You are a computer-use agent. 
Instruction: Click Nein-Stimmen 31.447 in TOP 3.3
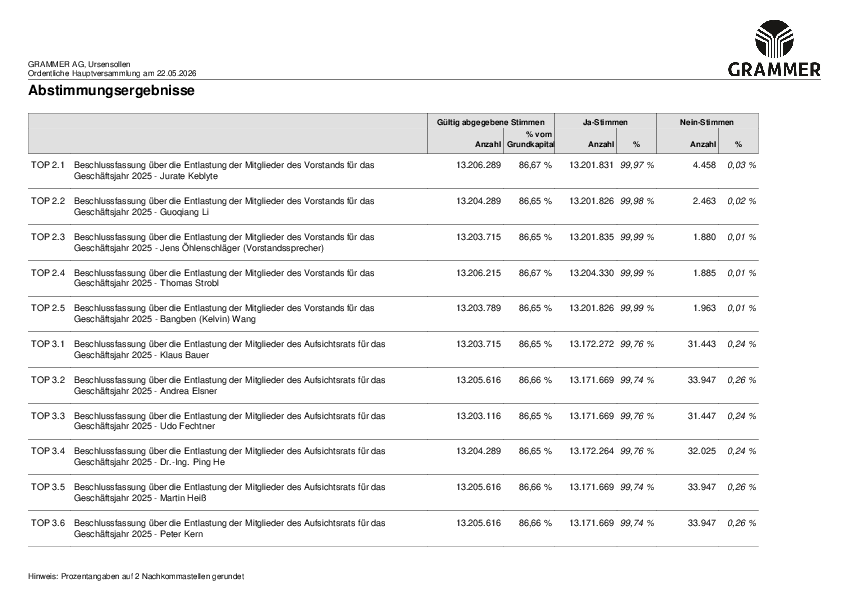click(x=702, y=416)
